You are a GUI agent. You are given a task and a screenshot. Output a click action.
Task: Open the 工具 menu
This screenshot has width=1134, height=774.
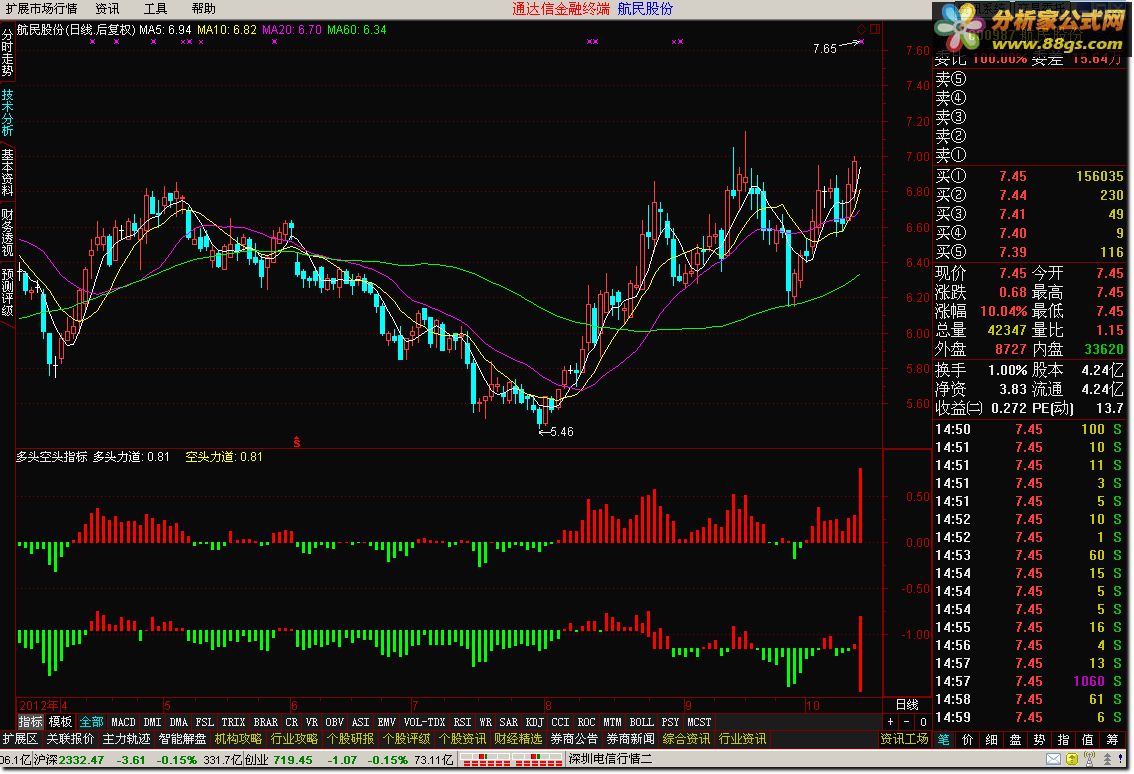pyautogui.click(x=155, y=9)
